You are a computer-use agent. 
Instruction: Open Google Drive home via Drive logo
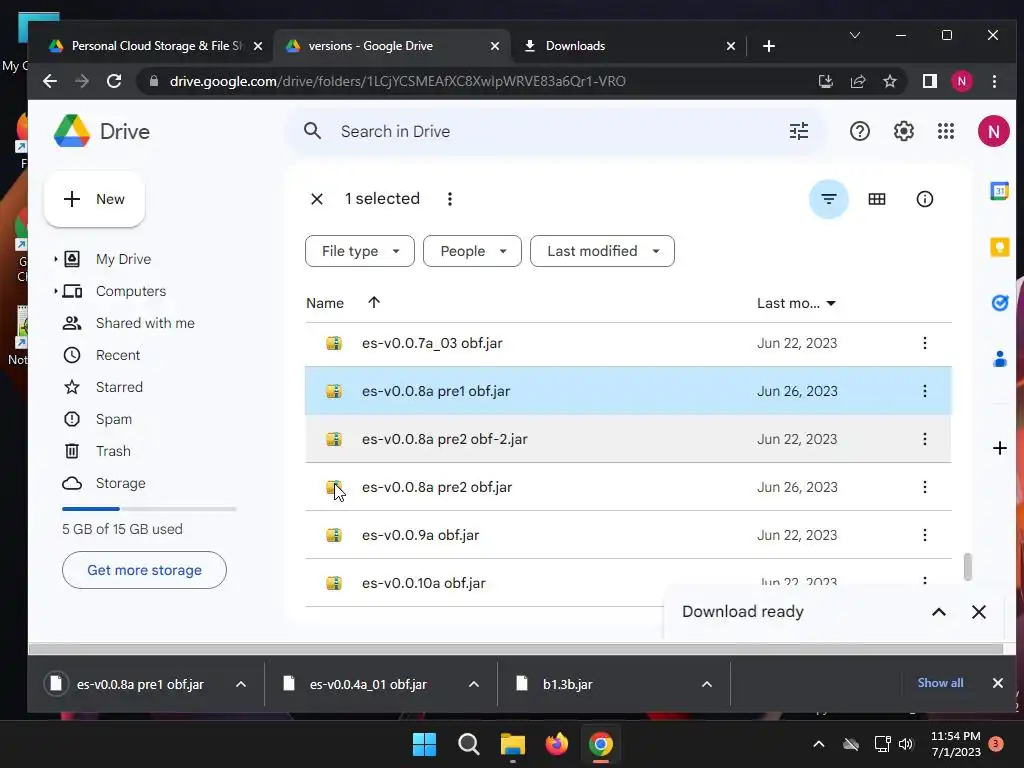102,131
